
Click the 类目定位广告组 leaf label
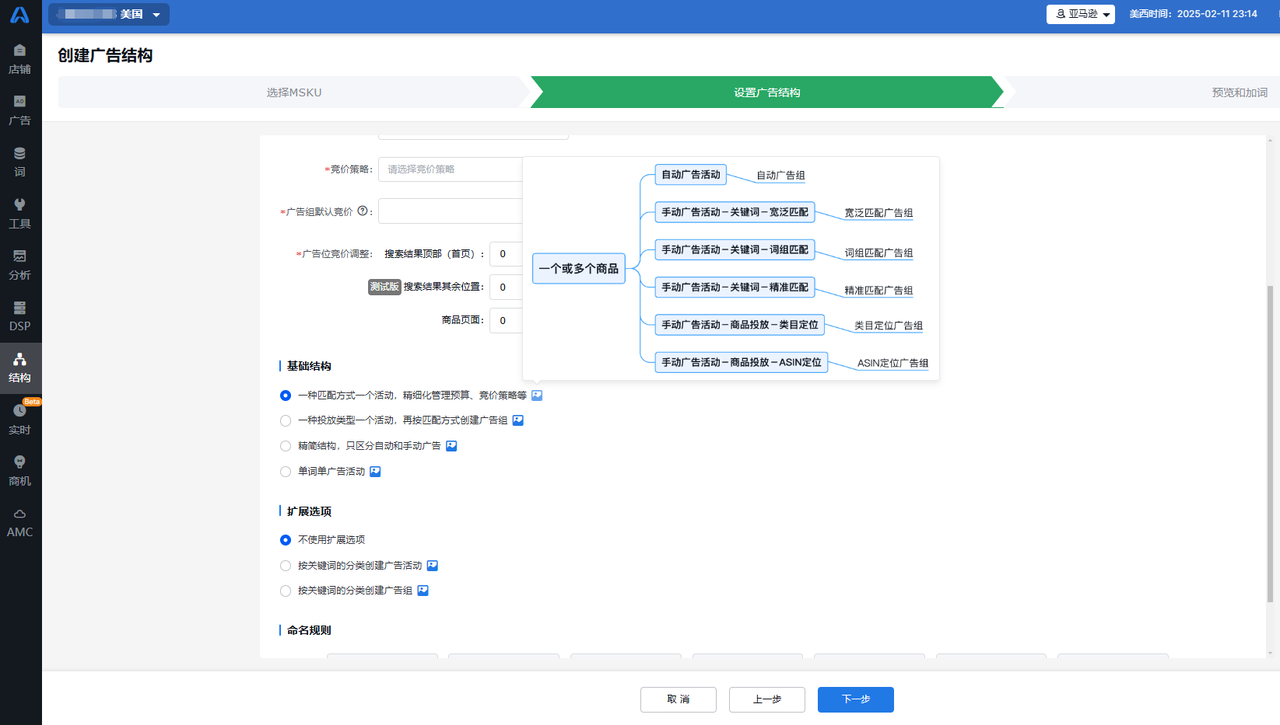click(x=888, y=325)
